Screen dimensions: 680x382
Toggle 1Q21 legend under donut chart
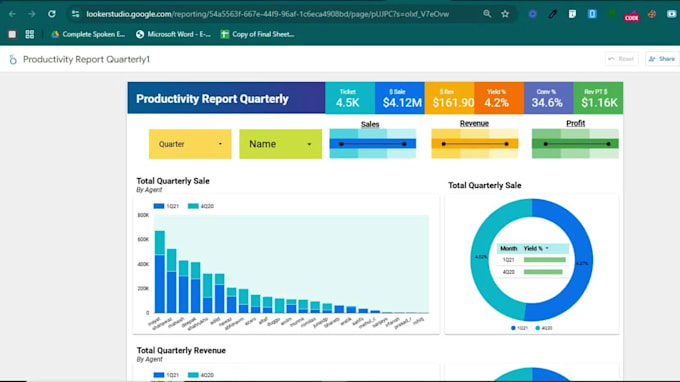tap(520, 328)
